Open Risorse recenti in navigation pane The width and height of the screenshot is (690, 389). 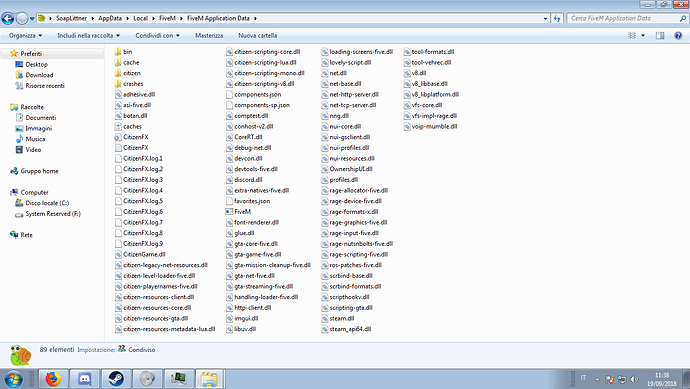[45, 86]
